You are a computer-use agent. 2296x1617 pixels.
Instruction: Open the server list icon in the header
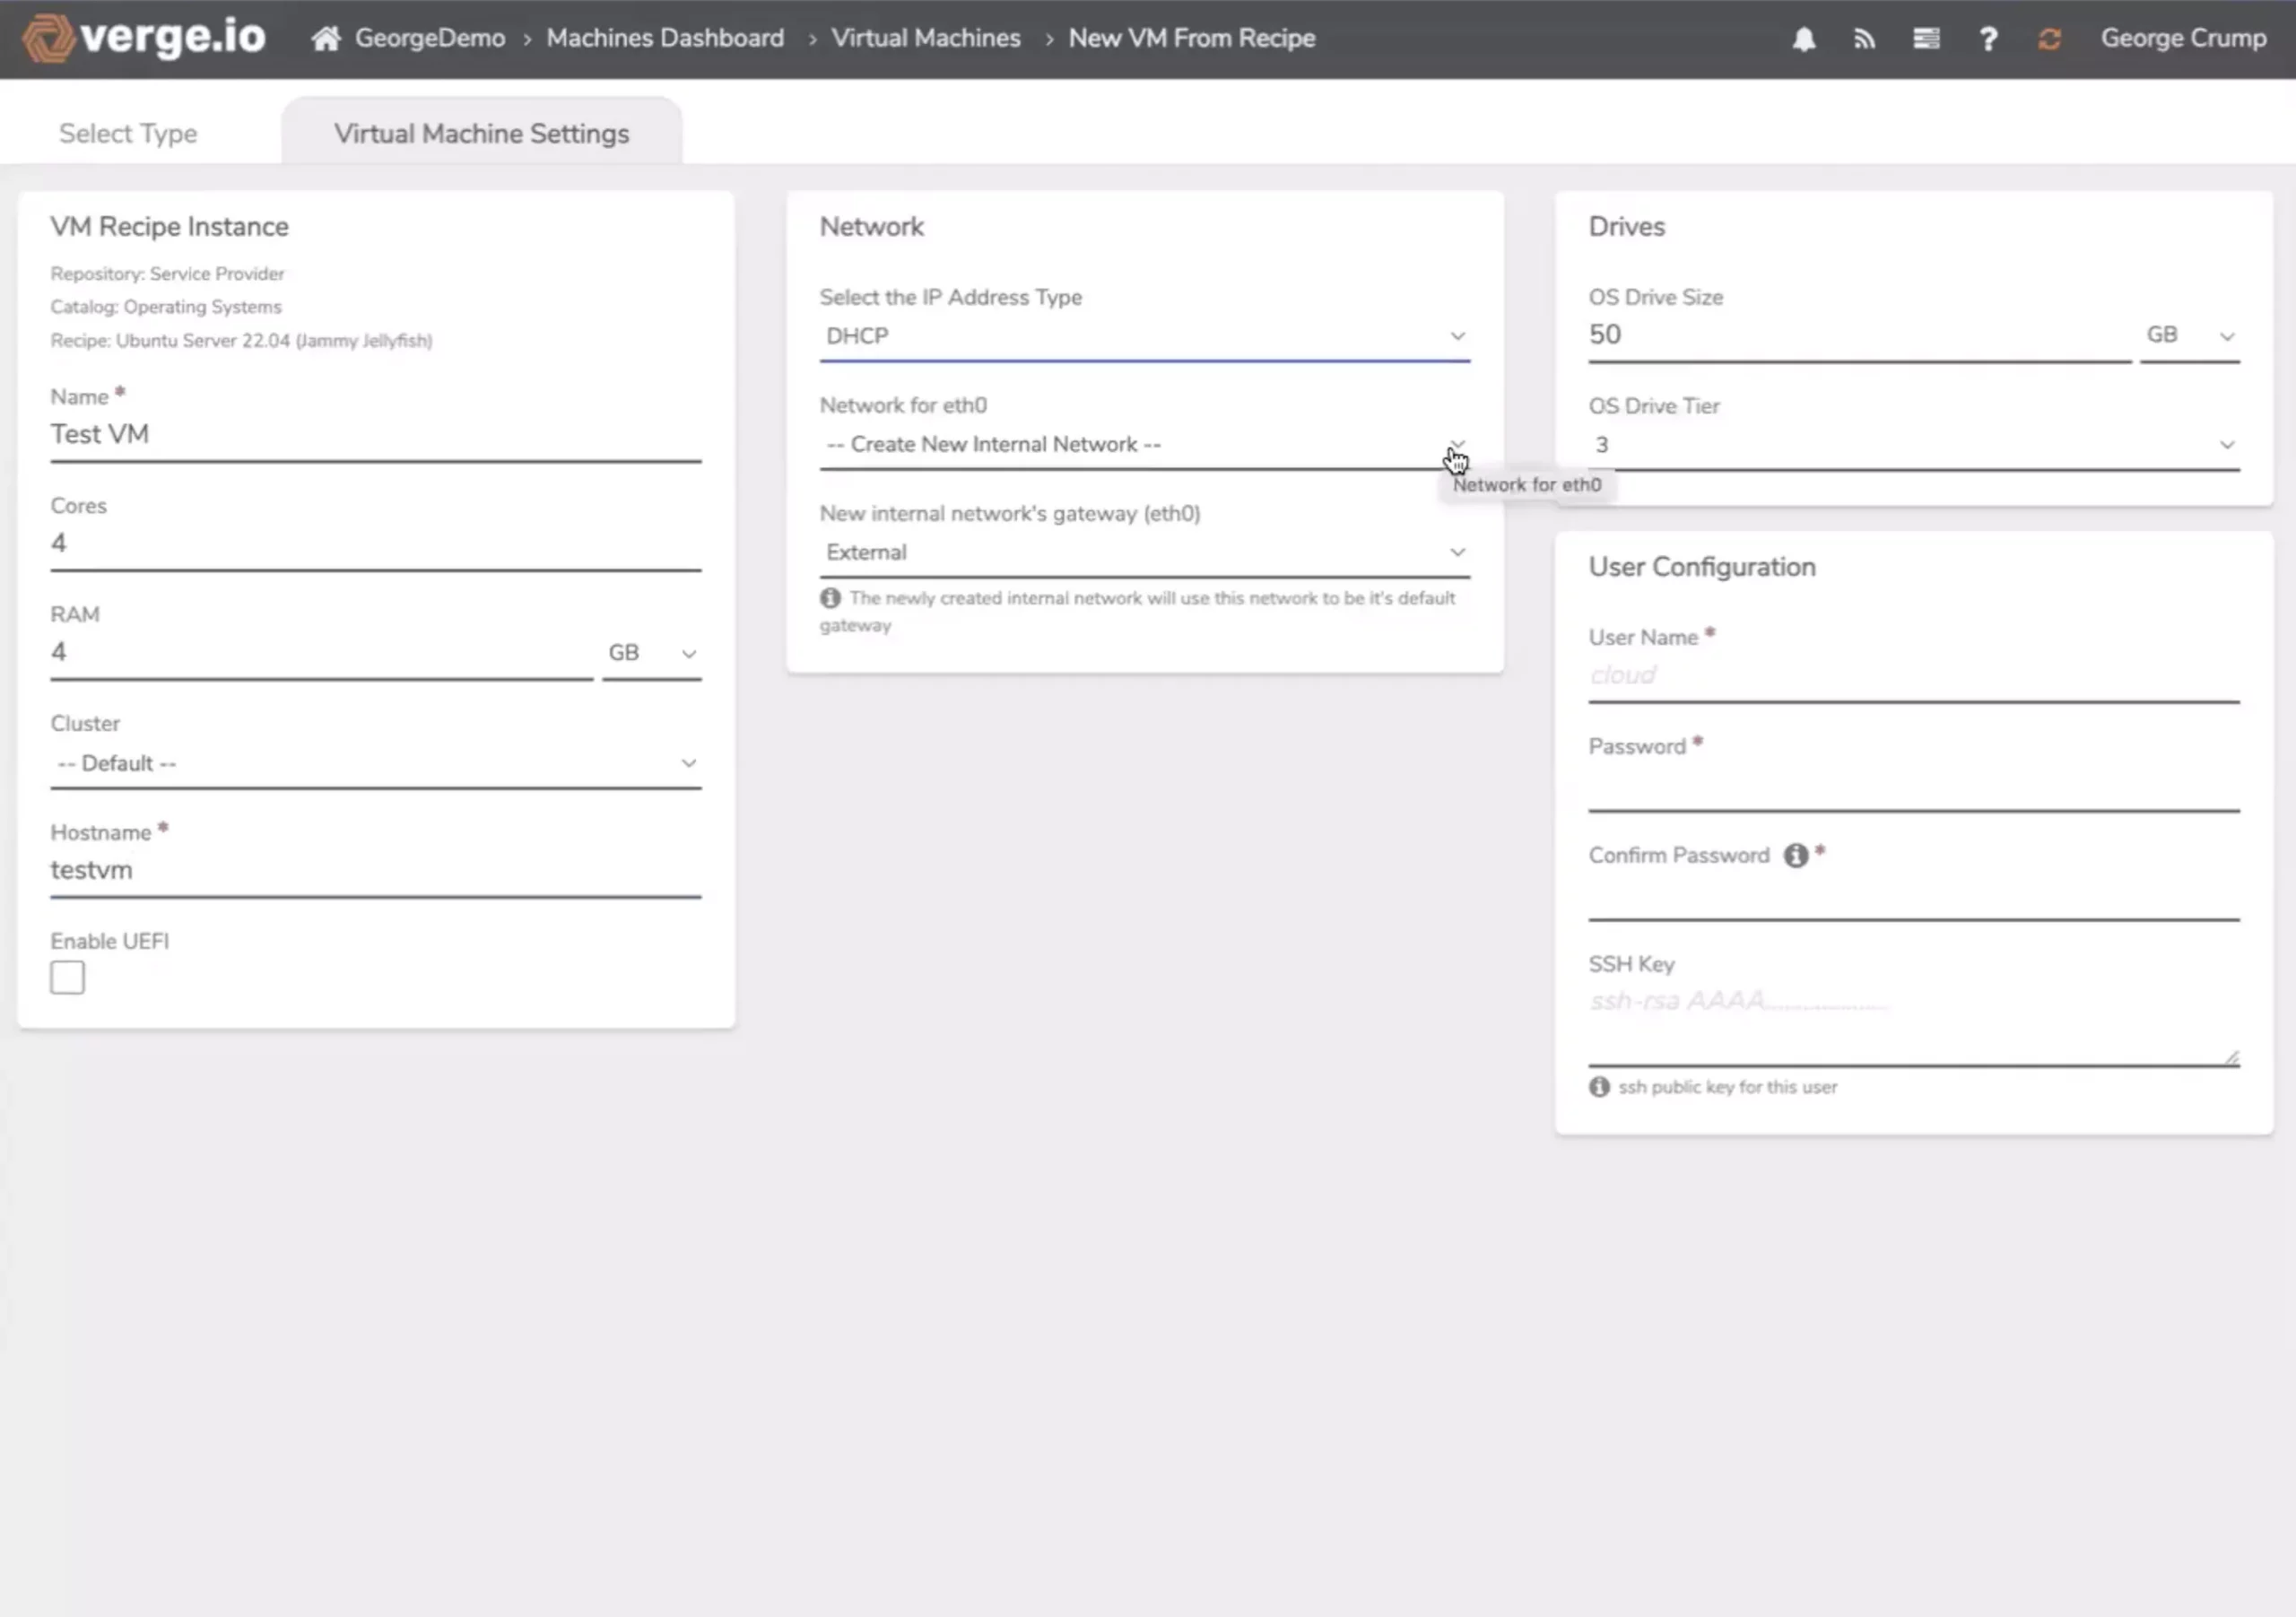pyautogui.click(x=1926, y=39)
